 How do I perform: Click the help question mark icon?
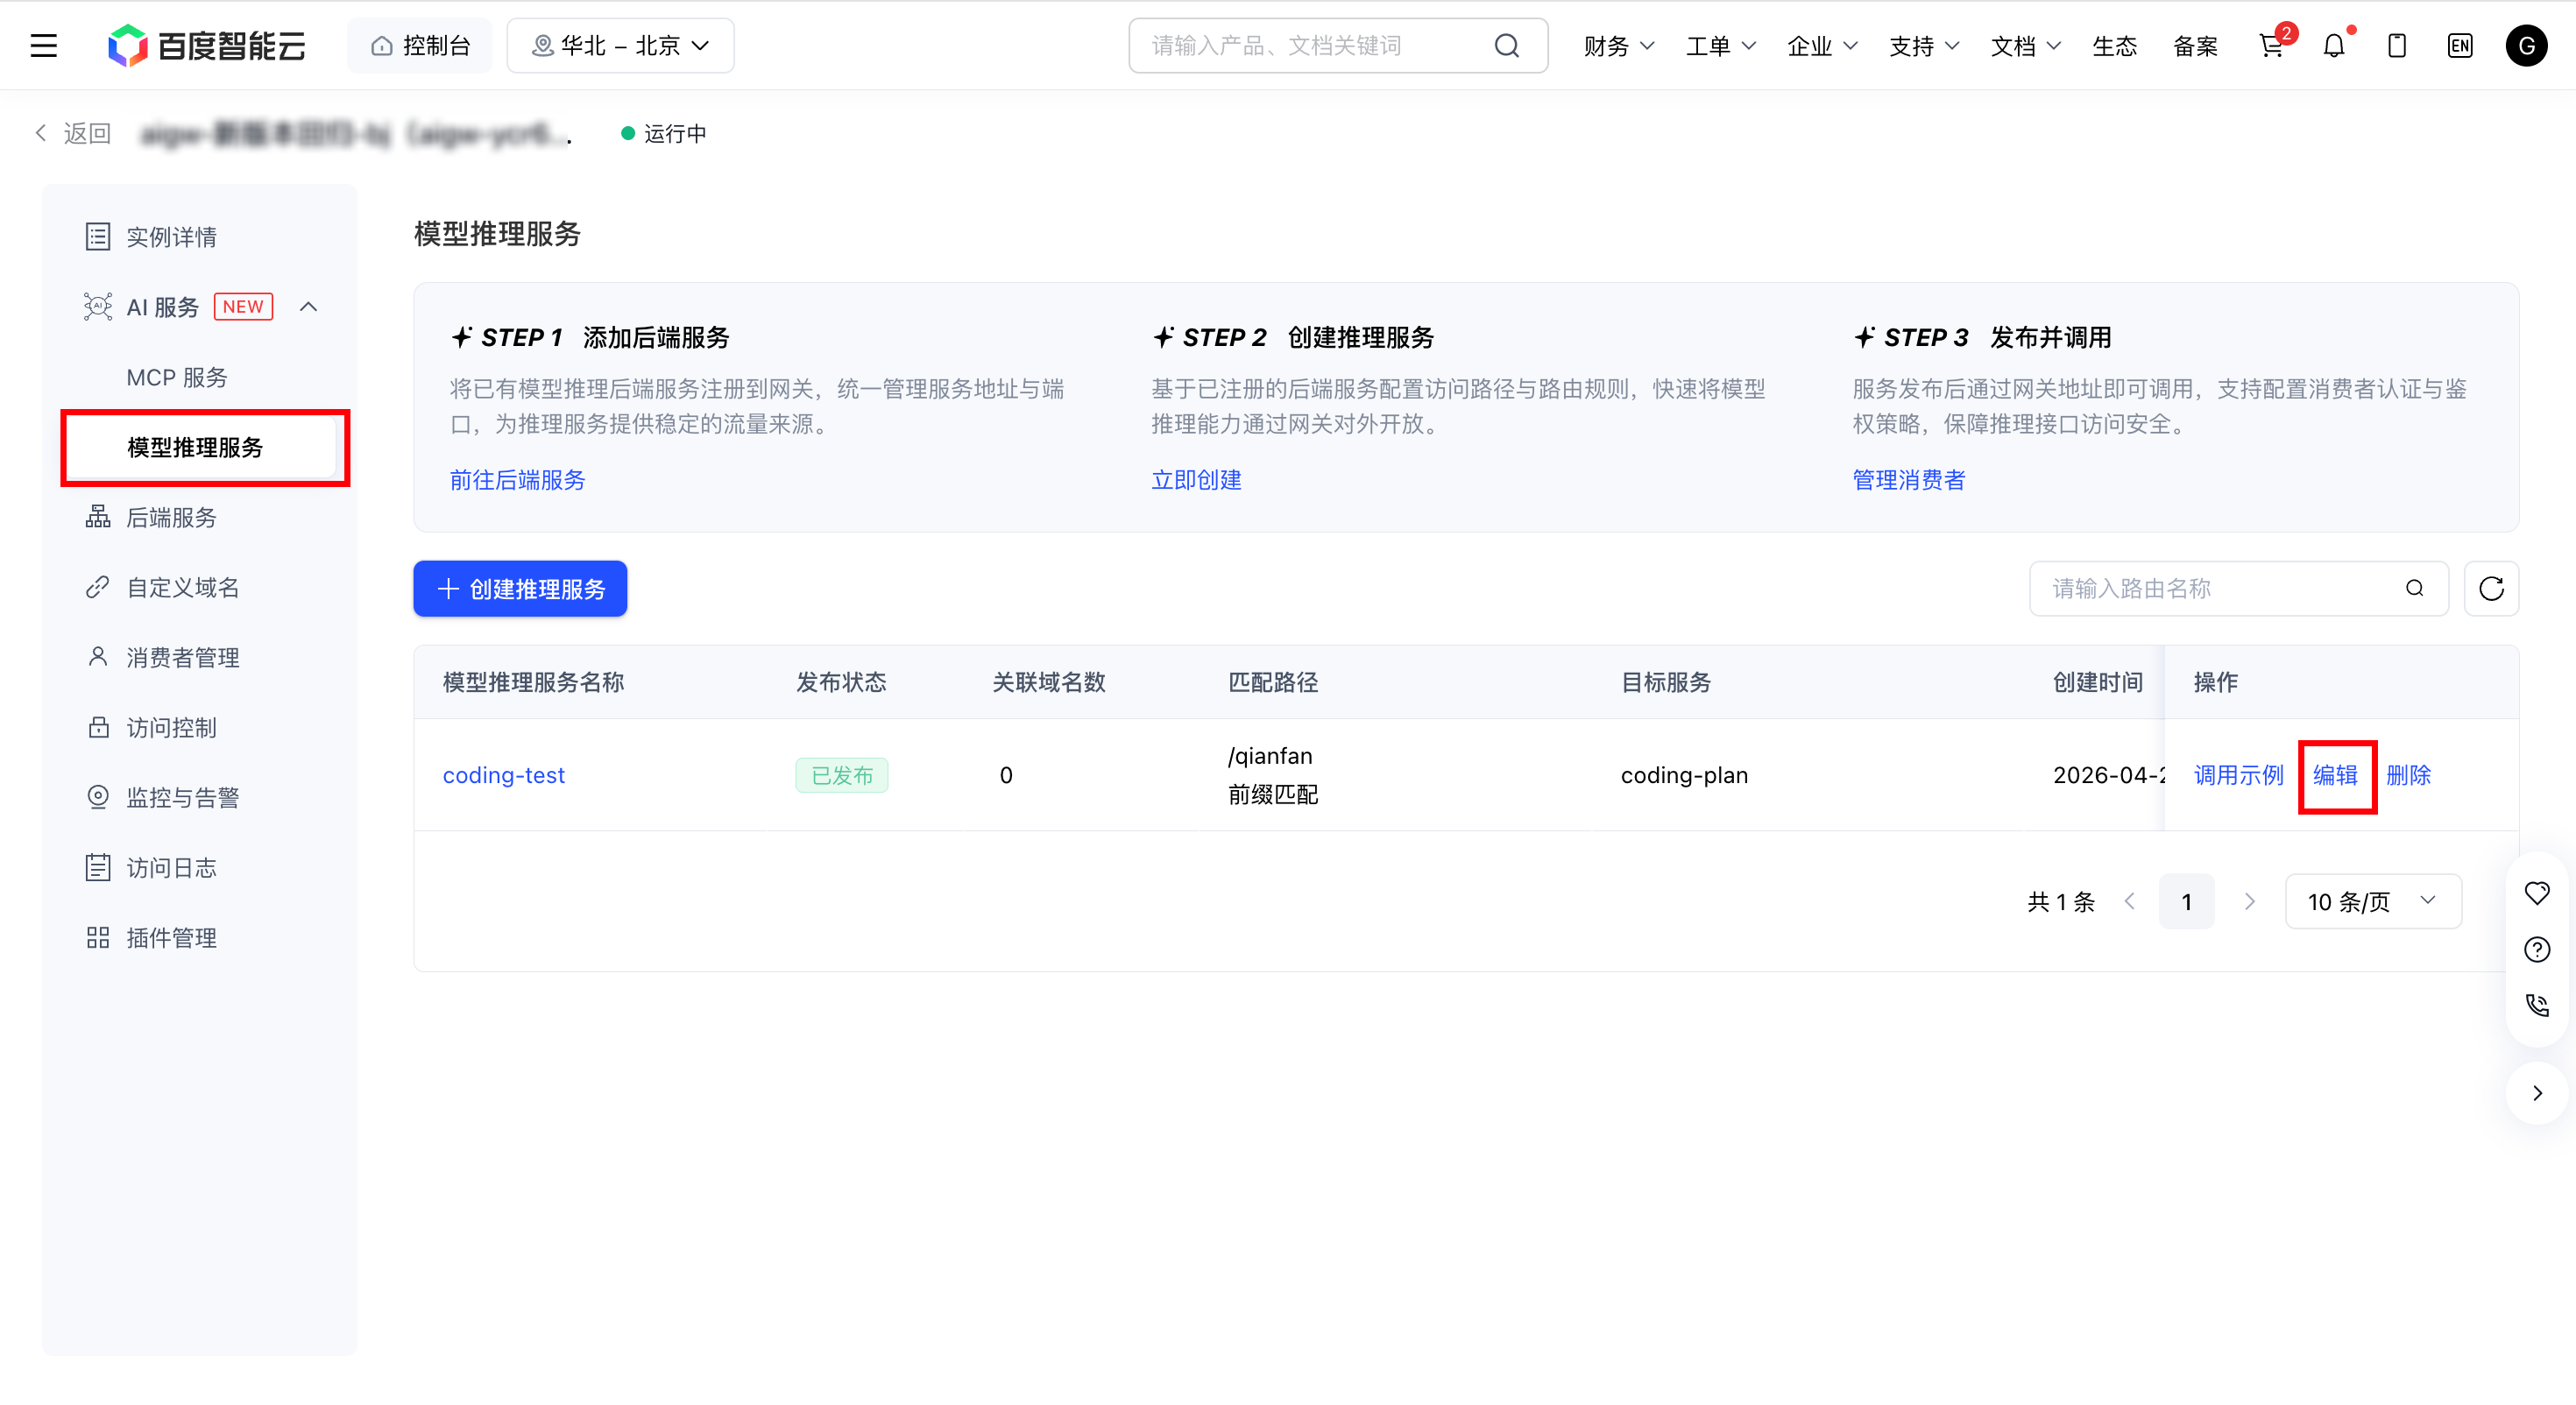2537,949
